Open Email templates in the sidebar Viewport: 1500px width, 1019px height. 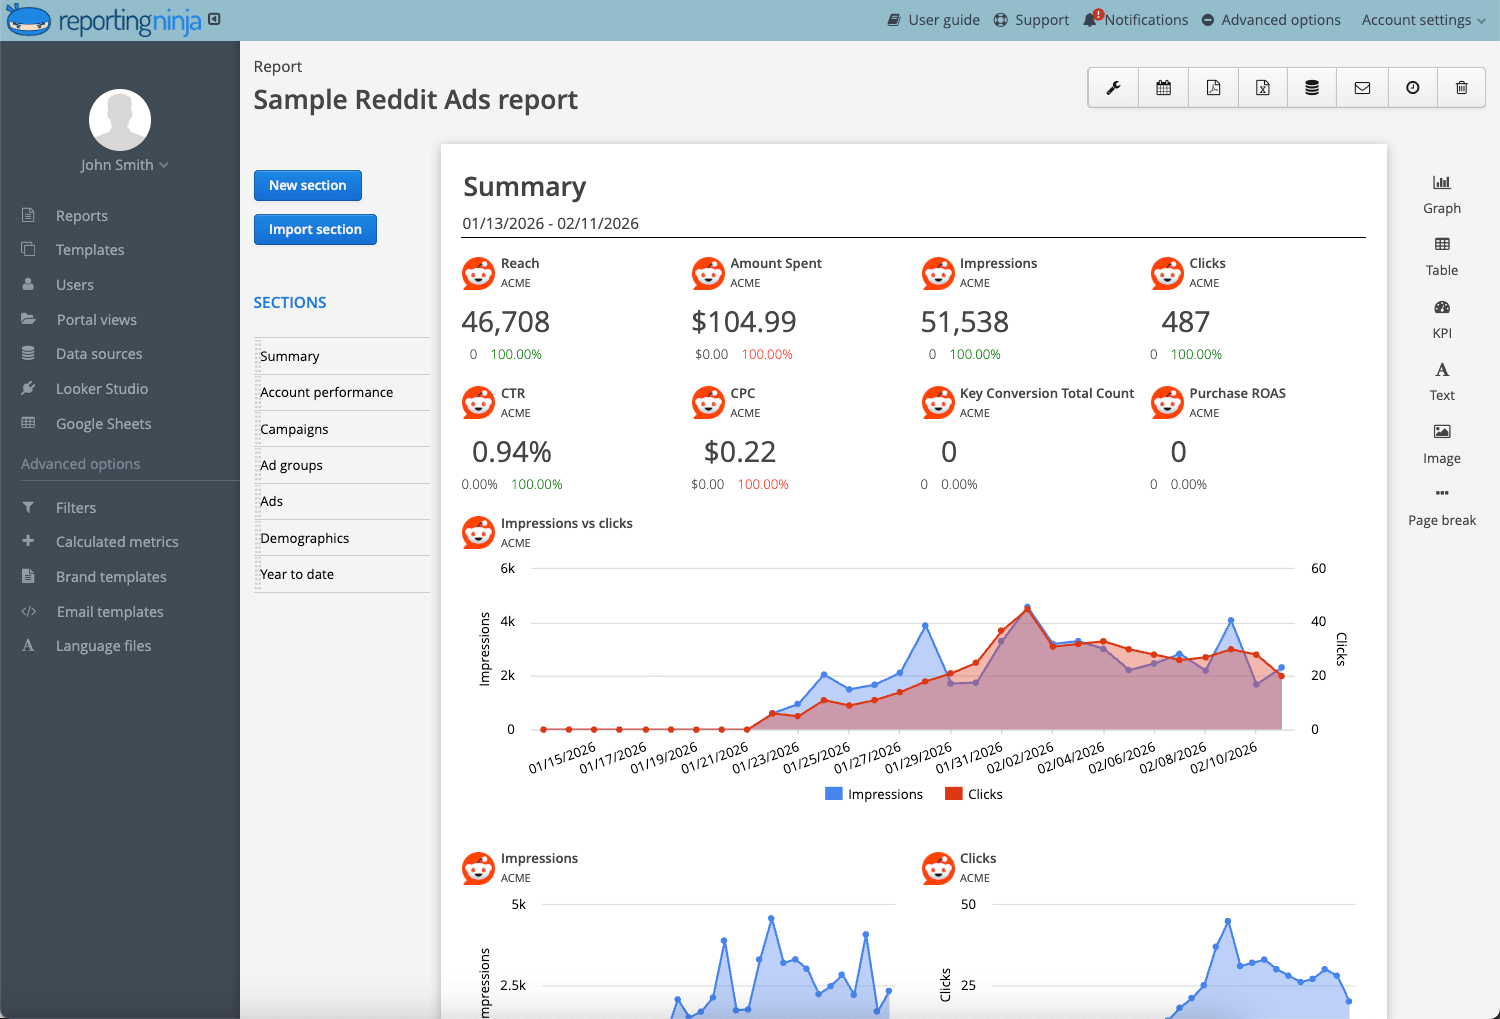111,611
